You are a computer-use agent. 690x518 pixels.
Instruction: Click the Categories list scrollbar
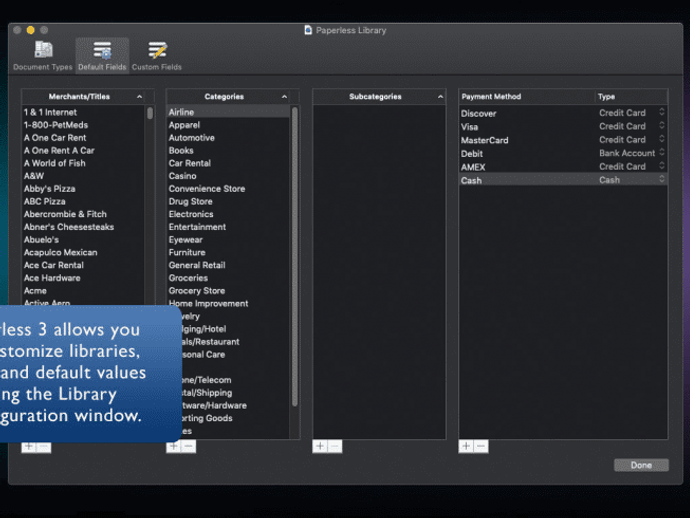coord(295,257)
